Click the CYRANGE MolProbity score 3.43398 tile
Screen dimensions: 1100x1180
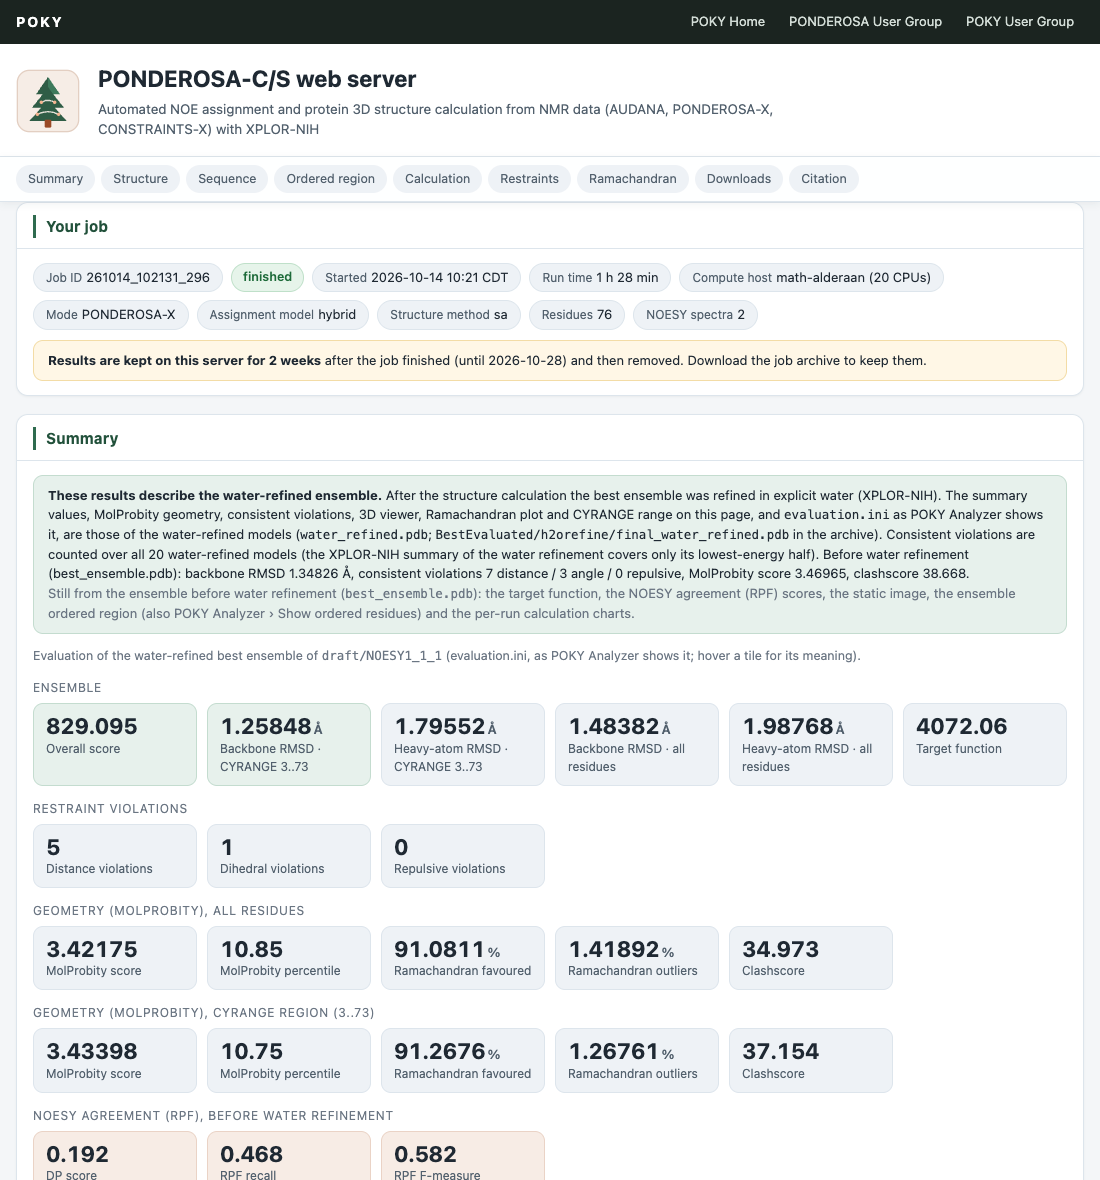[115, 1060]
